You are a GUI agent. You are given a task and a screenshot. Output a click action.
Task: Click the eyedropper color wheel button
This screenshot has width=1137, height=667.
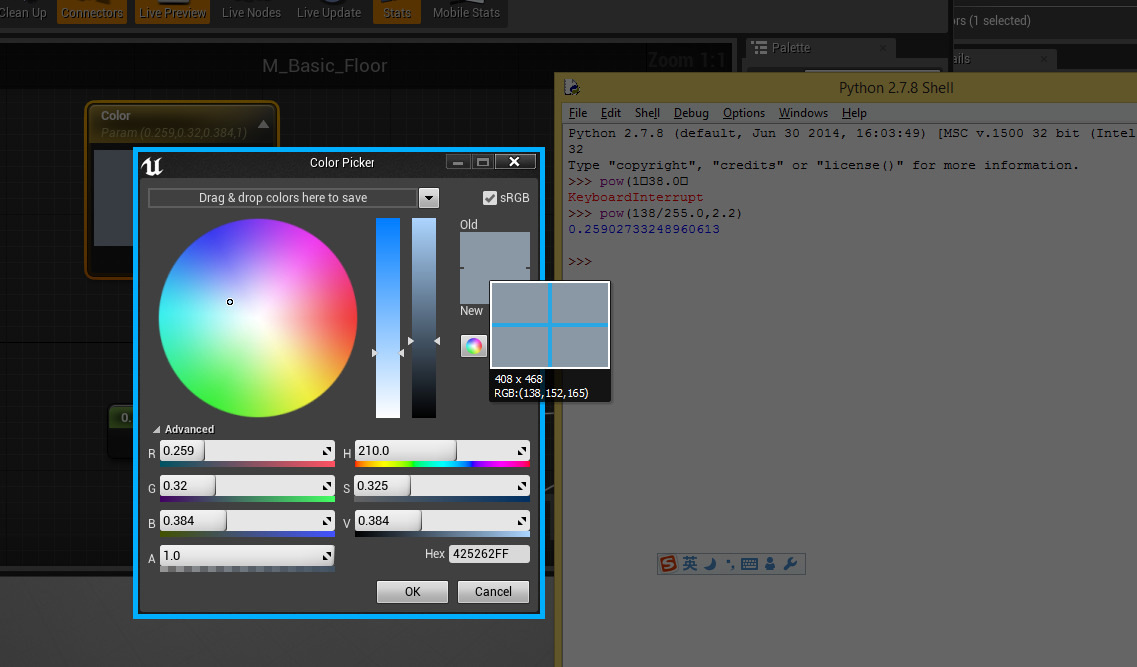[x=473, y=346]
